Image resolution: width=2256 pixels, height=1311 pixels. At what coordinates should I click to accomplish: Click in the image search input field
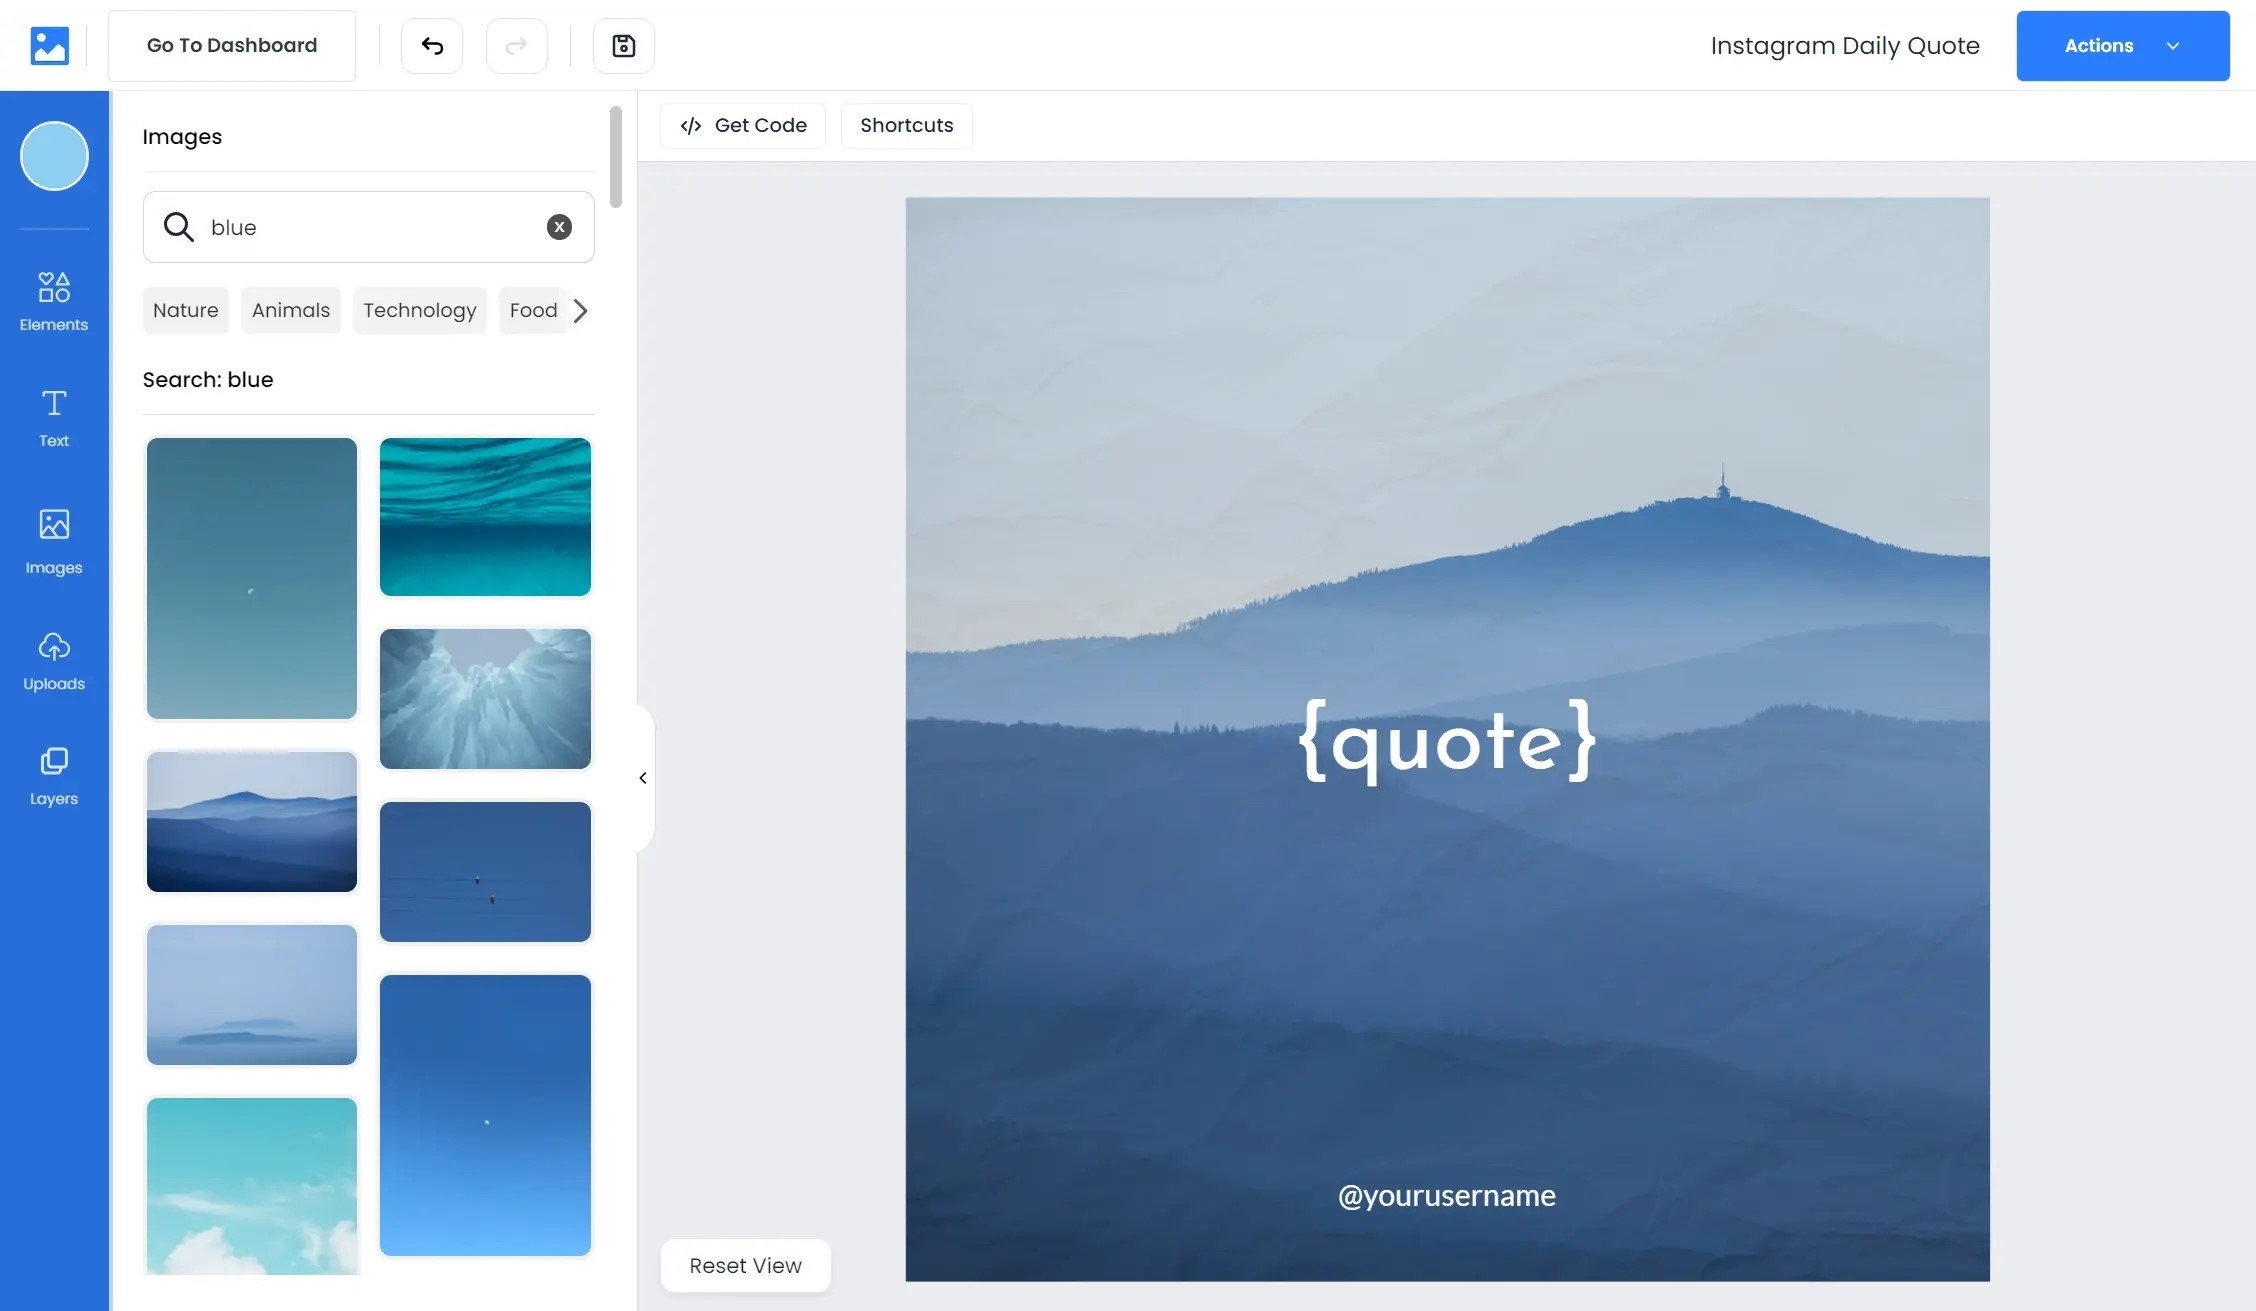pyautogui.click(x=368, y=225)
